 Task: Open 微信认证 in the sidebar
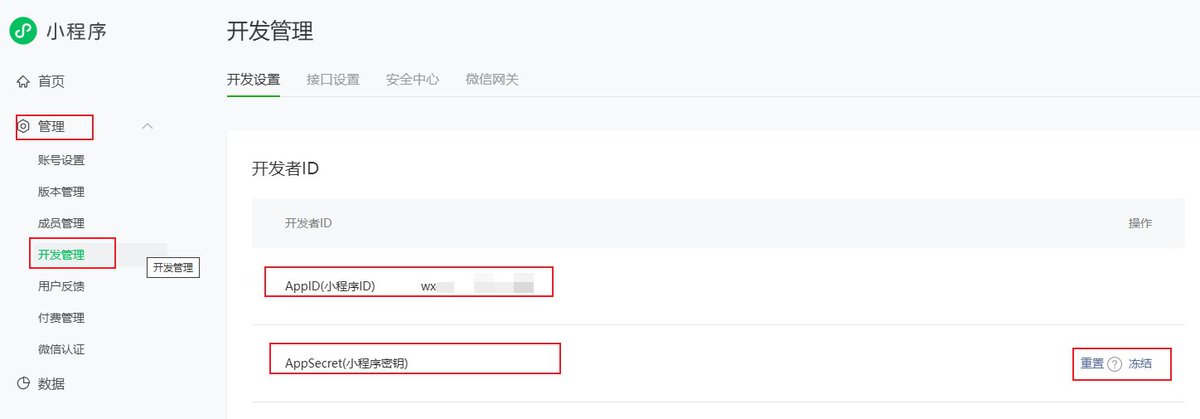61,349
